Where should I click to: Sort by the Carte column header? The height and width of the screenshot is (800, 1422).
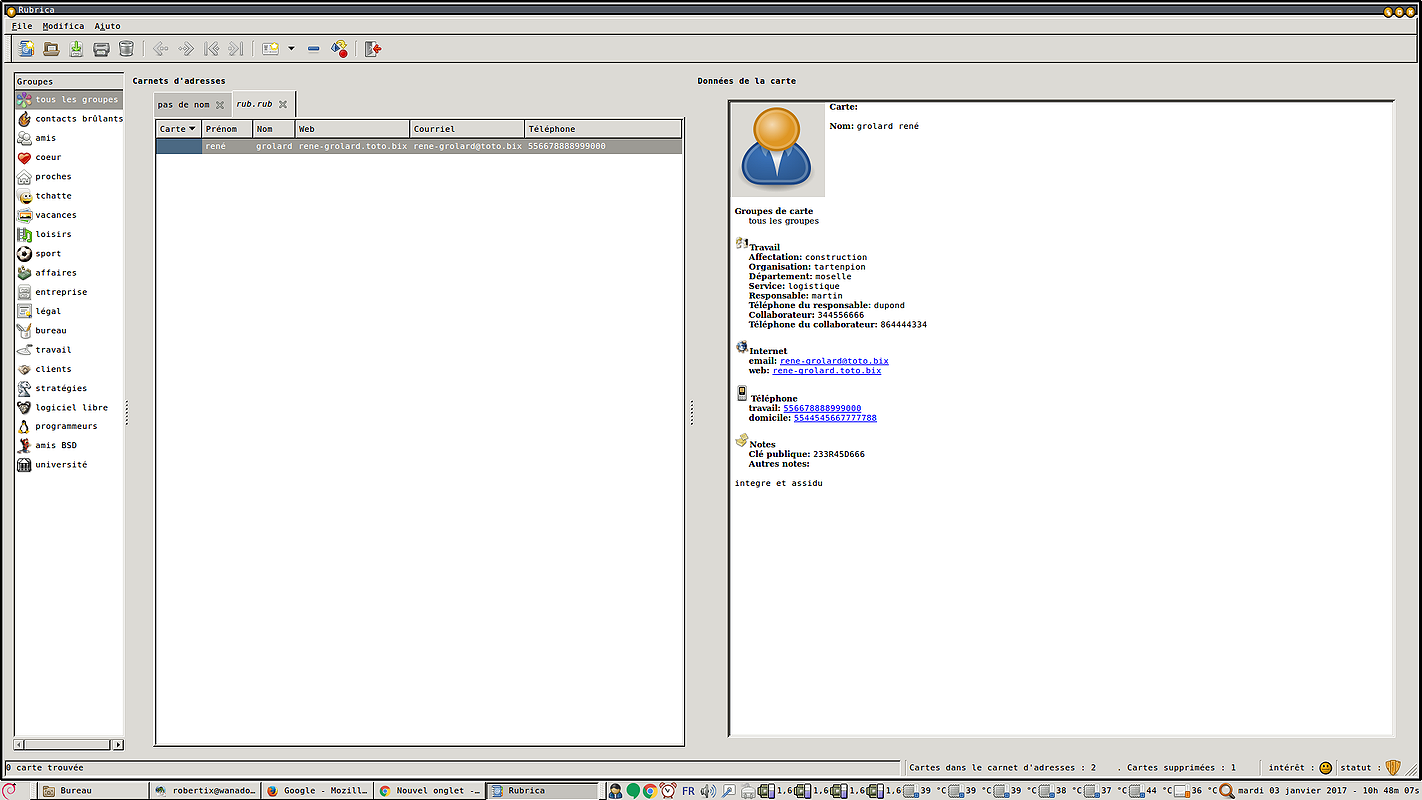[x=178, y=129]
